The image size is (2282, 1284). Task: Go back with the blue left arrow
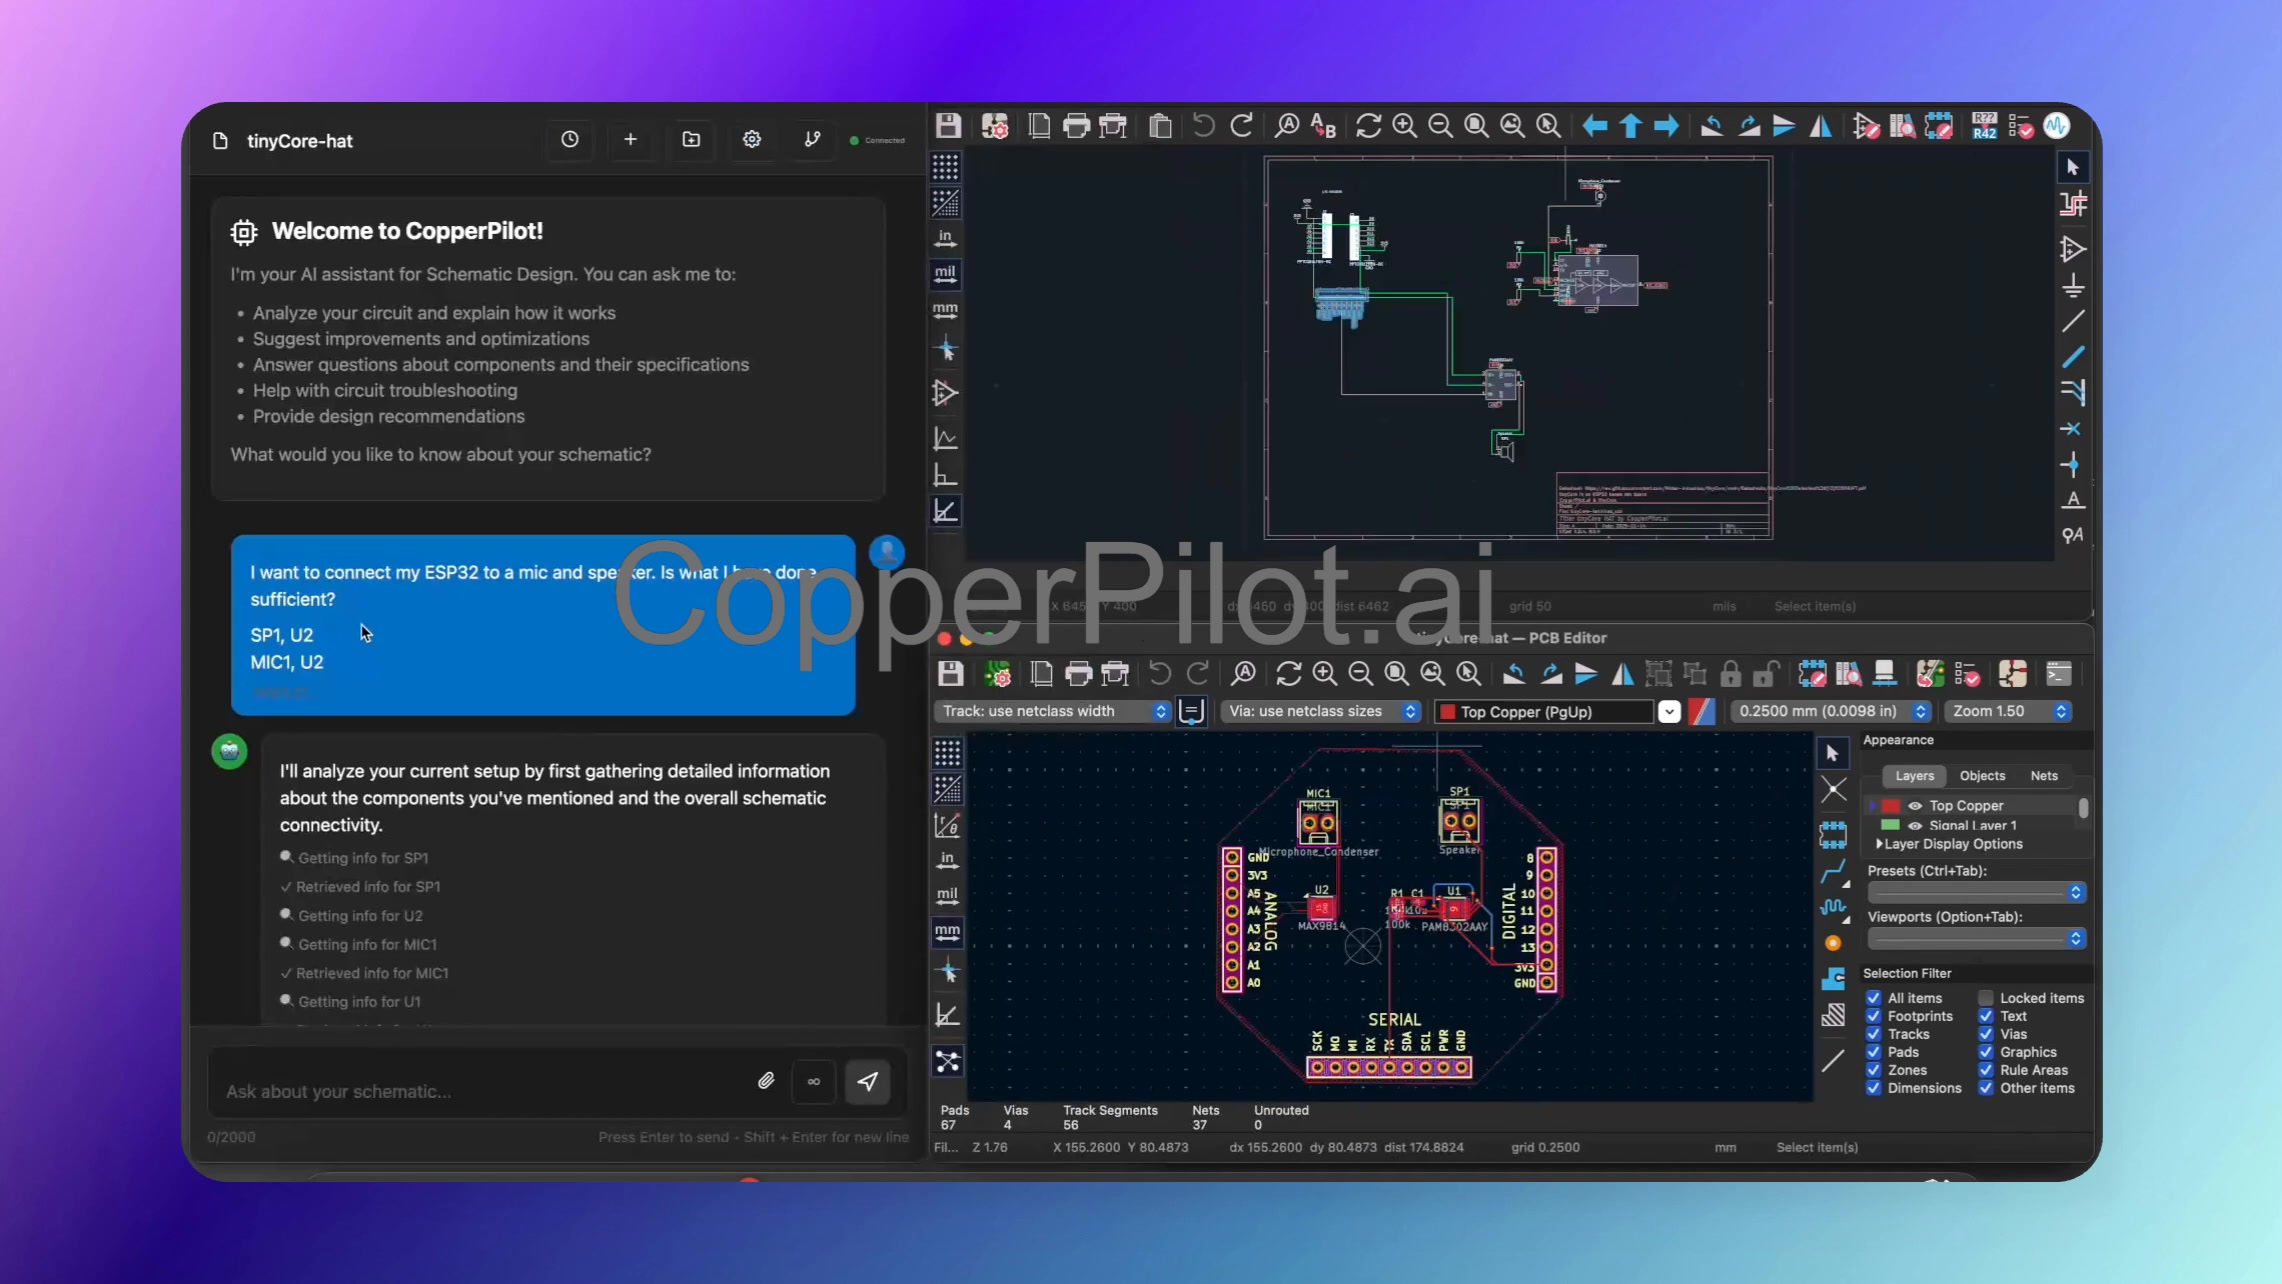point(1595,126)
